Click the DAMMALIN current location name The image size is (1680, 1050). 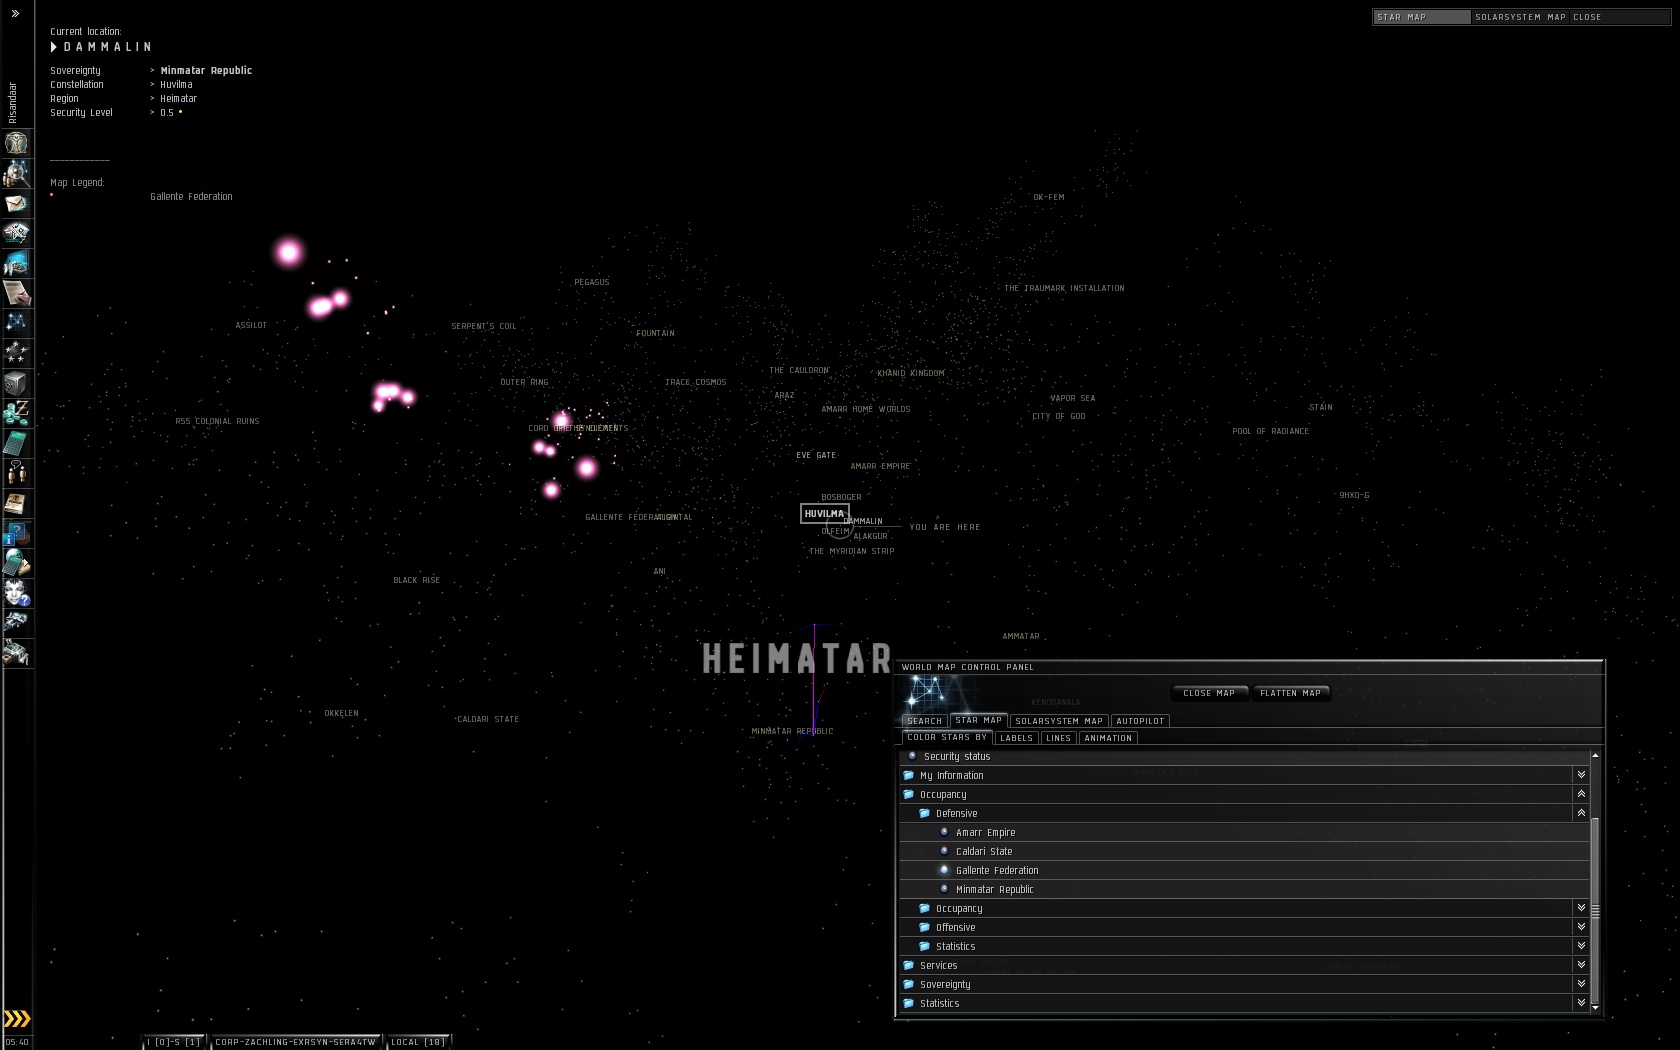[108, 47]
